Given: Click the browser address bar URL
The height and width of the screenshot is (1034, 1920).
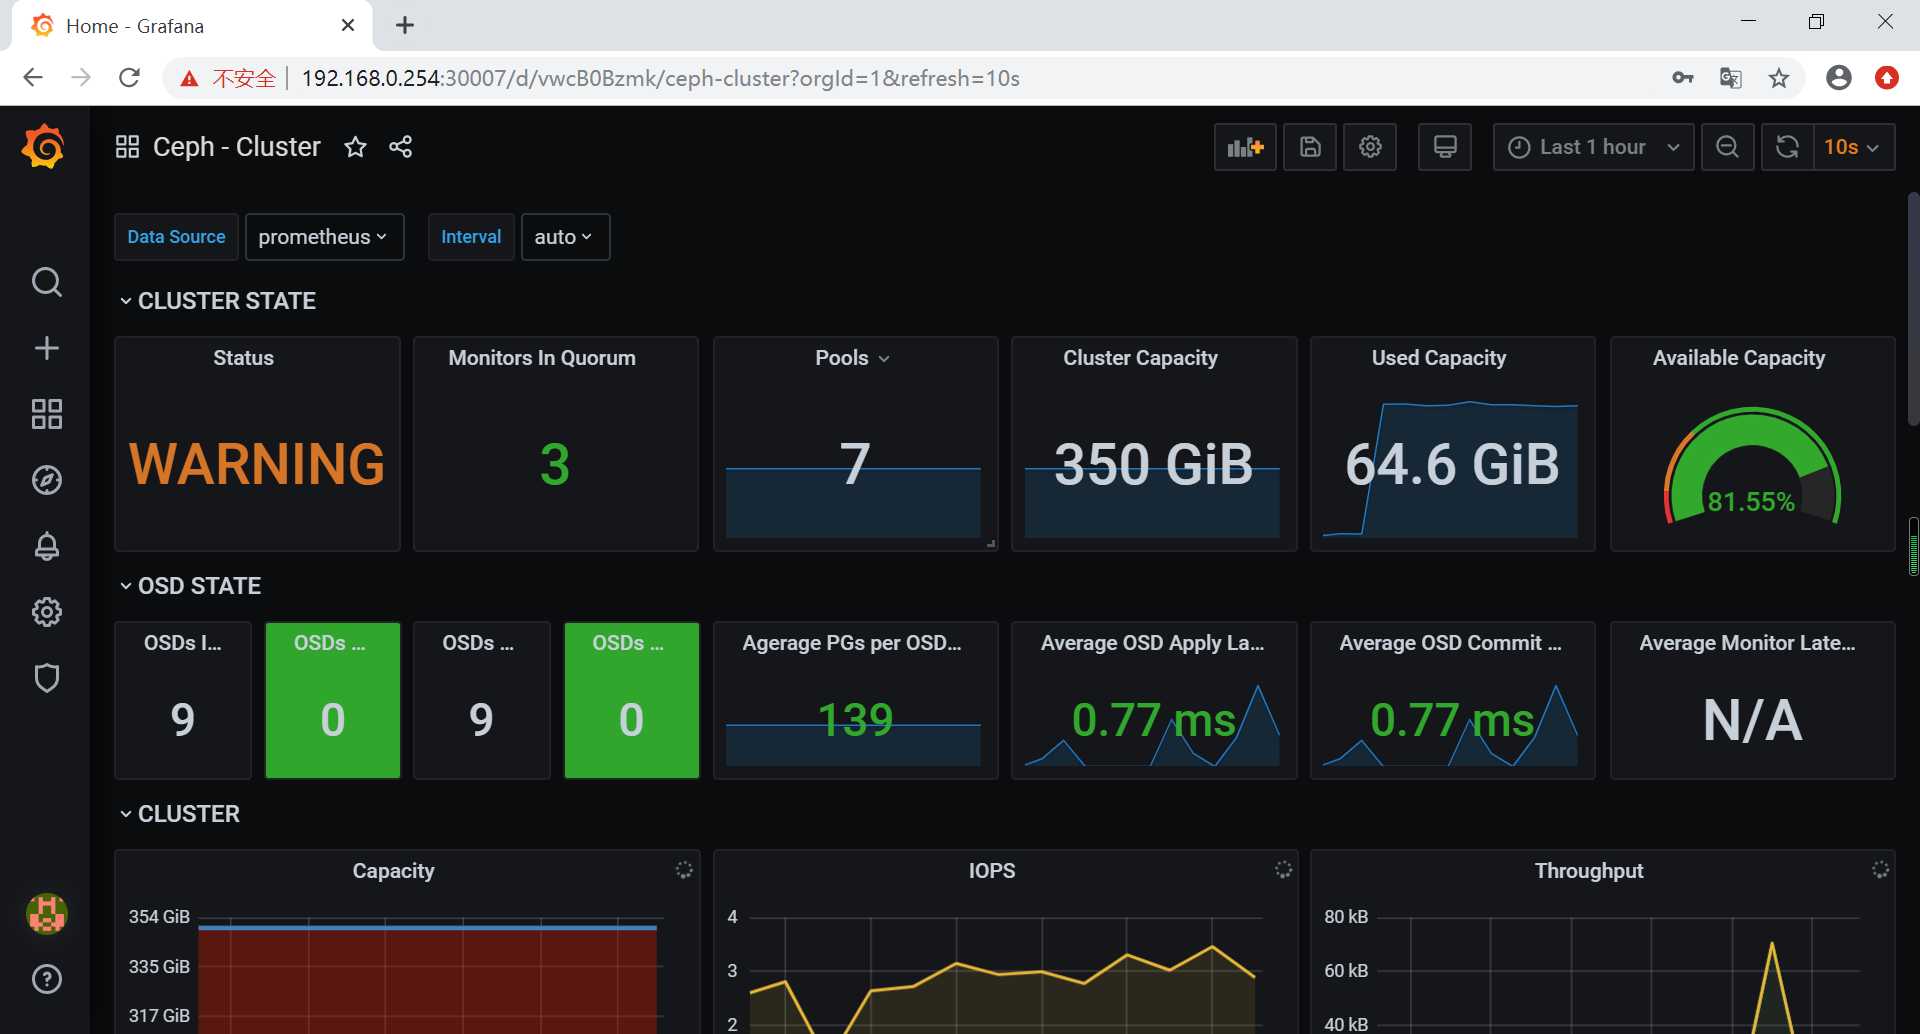Looking at the screenshot, I should 660,78.
